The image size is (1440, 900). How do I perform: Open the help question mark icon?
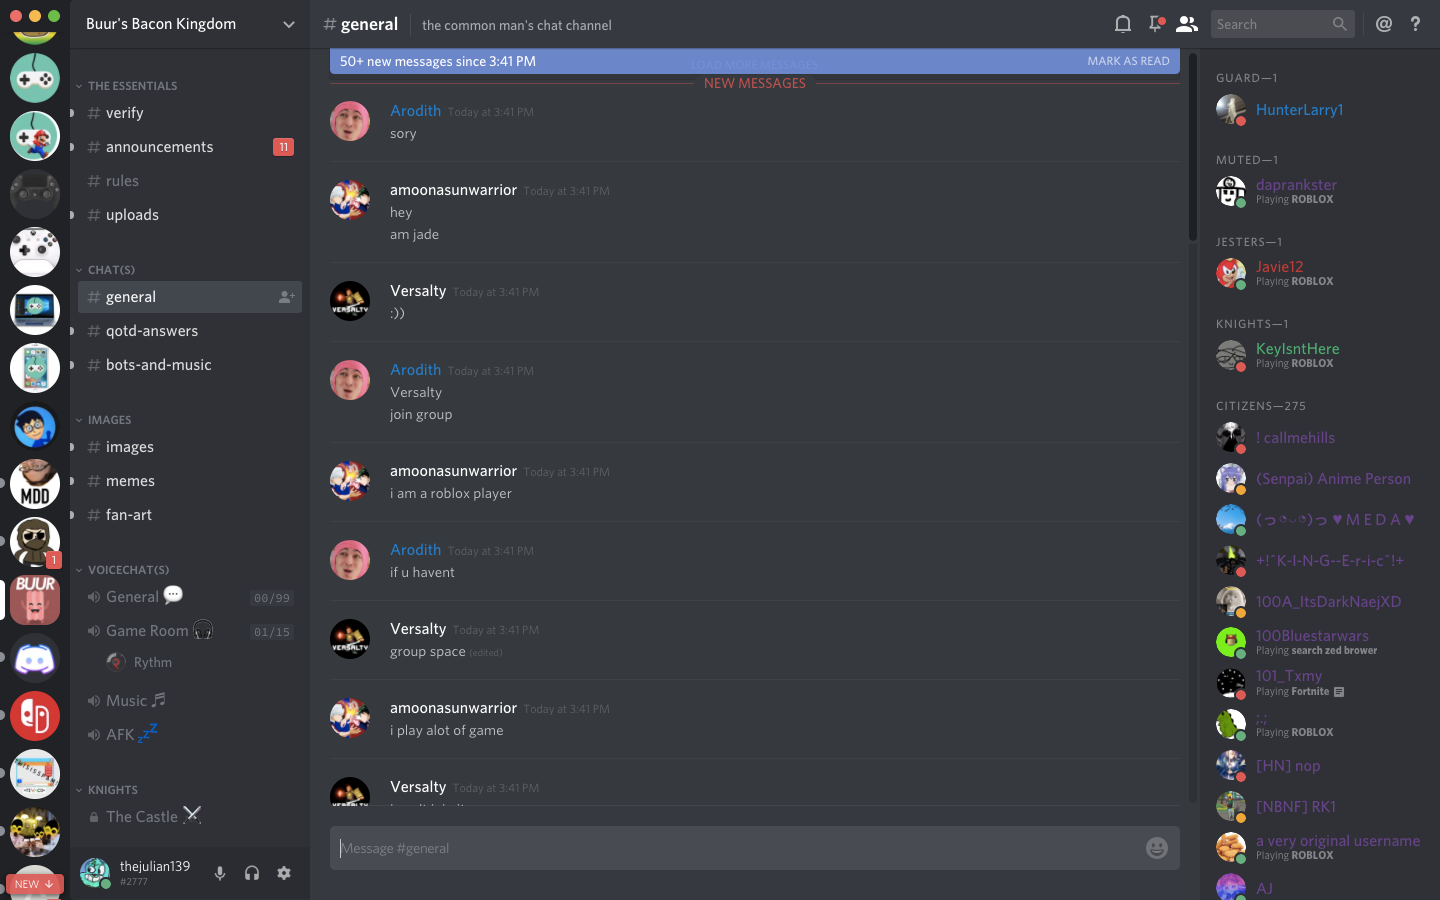pyautogui.click(x=1415, y=24)
